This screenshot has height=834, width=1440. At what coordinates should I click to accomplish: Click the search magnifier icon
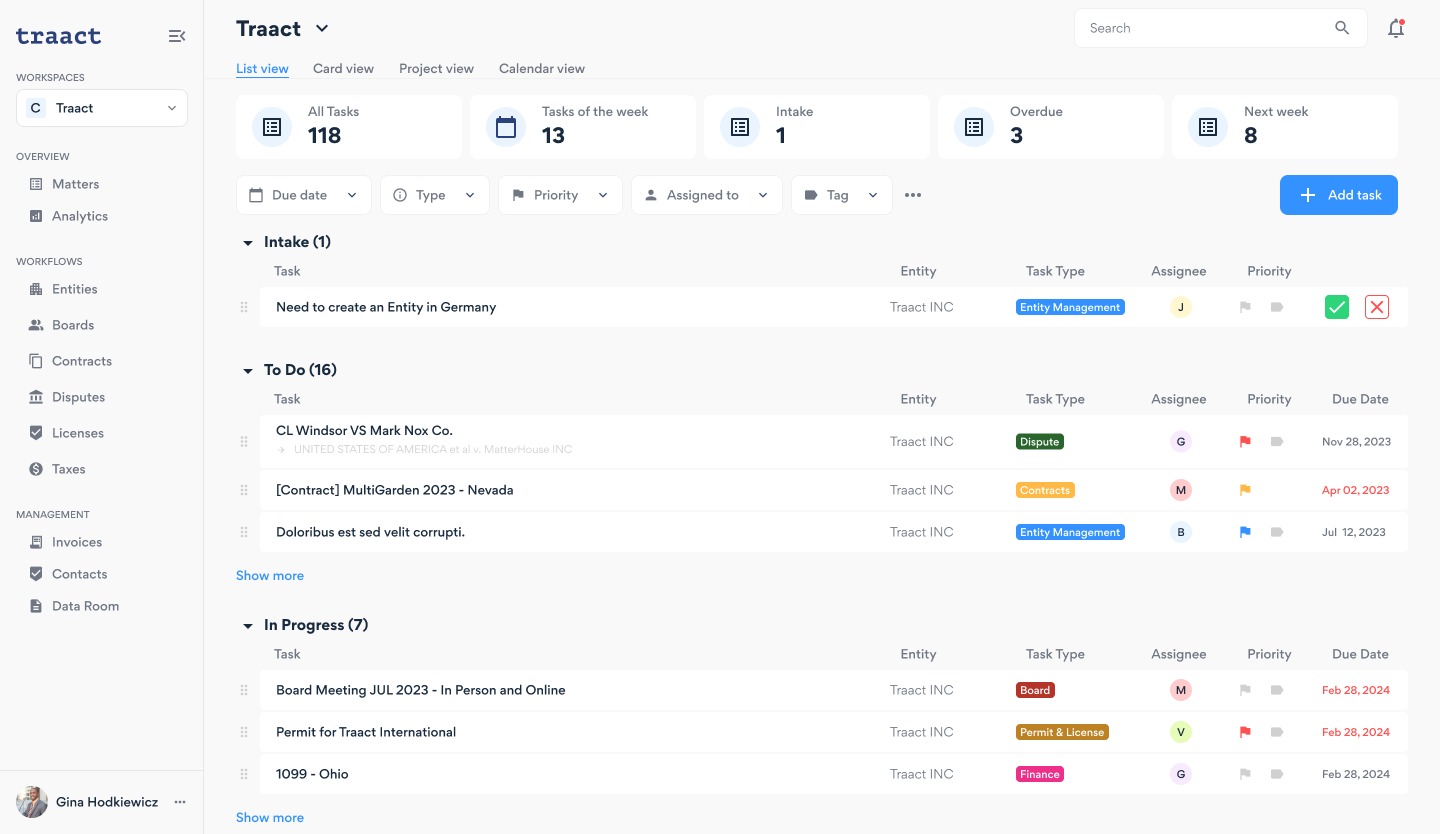(x=1342, y=28)
